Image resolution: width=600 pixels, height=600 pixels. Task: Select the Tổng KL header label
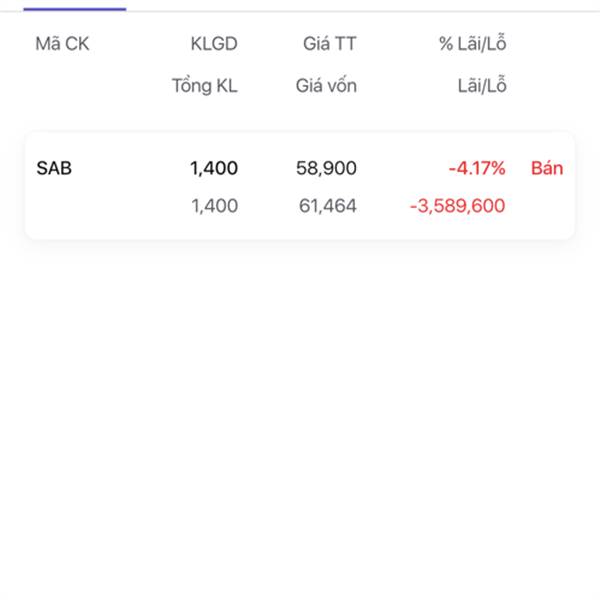tap(205, 85)
